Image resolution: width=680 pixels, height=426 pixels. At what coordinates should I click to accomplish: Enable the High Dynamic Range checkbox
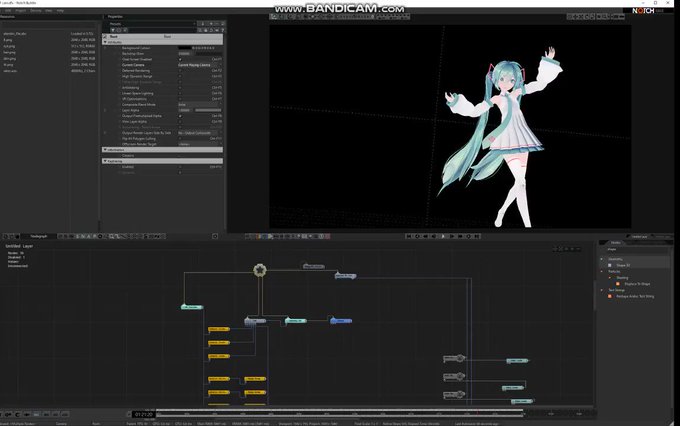click(x=180, y=76)
